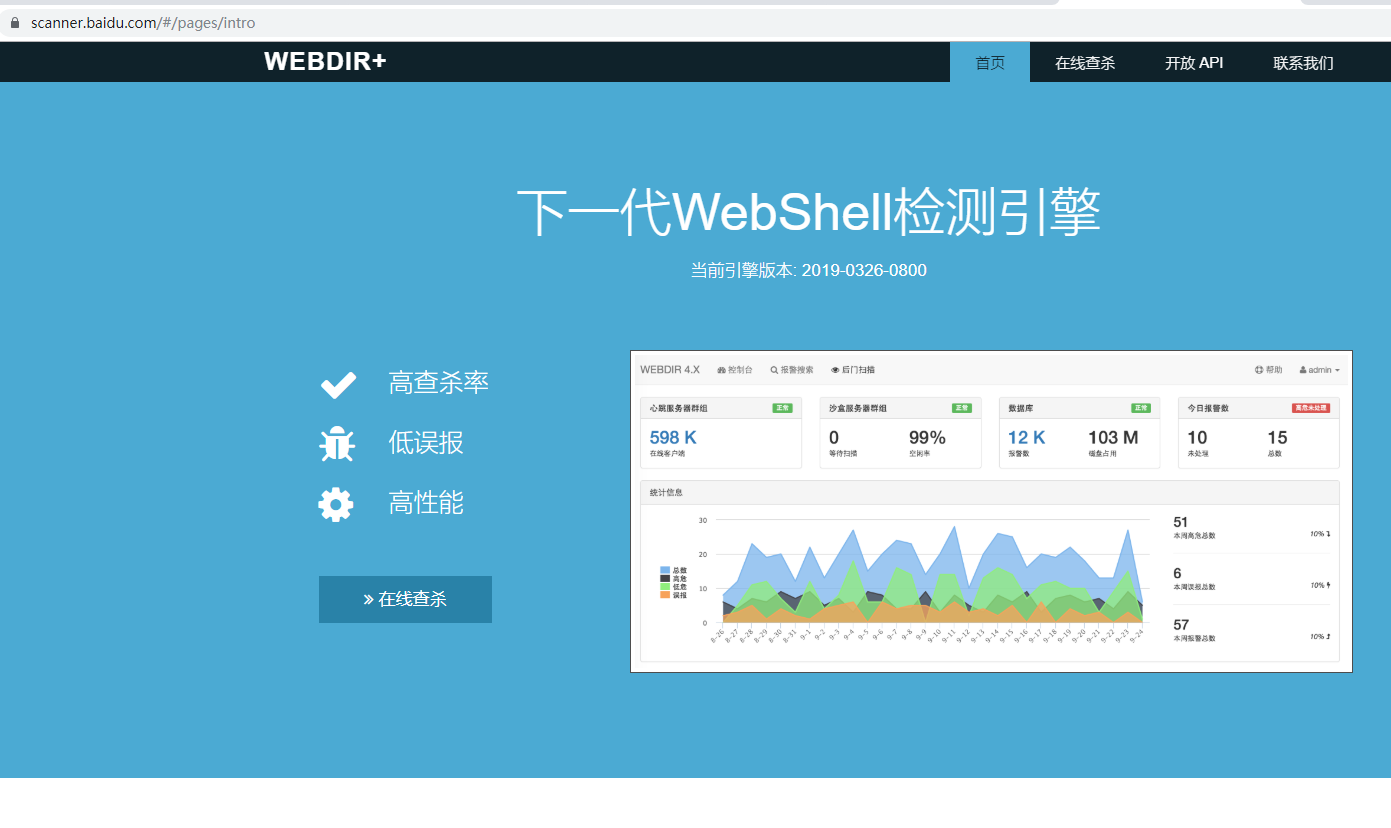Click the dark 高危 legend swatch

point(665,578)
